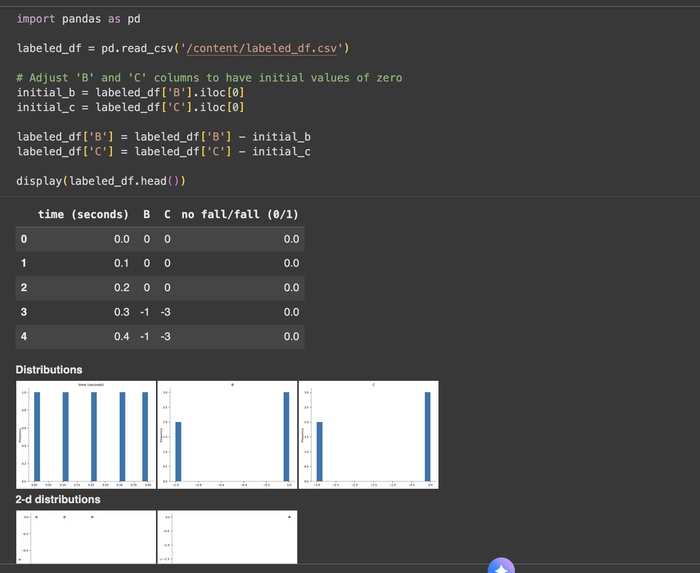Open the first 2-d distributions scatter plot
The width and height of the screenshot is (700, 573).
(86, 537)
